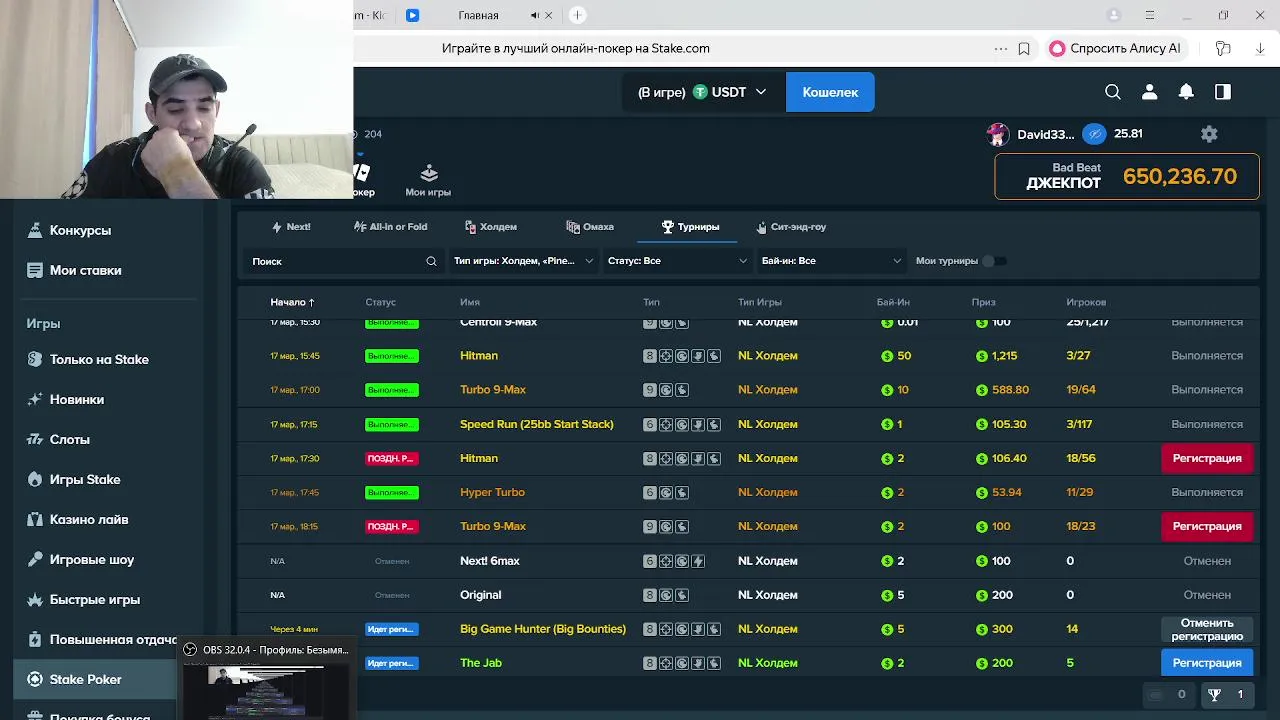Open the Bad Beat Джекпот banner
The width and height of the screenshot is (1280, 720).
tap(1127, 177)
